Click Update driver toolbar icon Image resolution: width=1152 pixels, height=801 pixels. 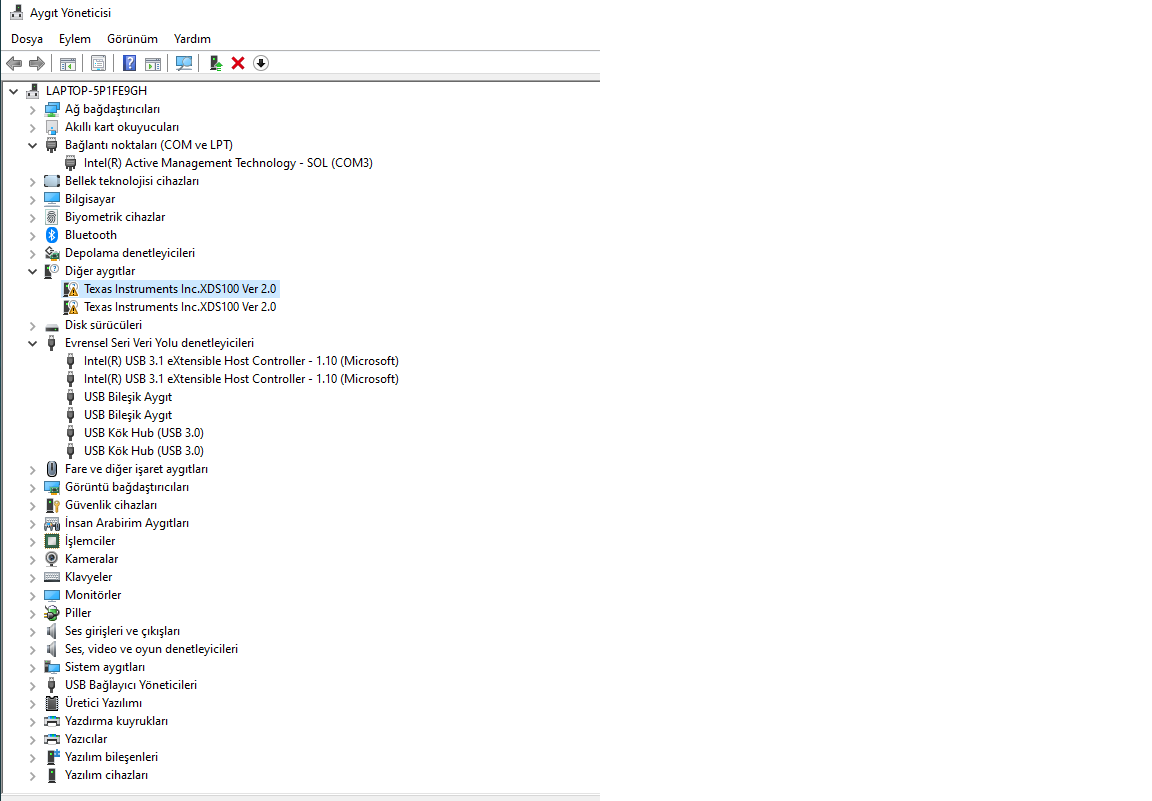click(x=215, y=63)
